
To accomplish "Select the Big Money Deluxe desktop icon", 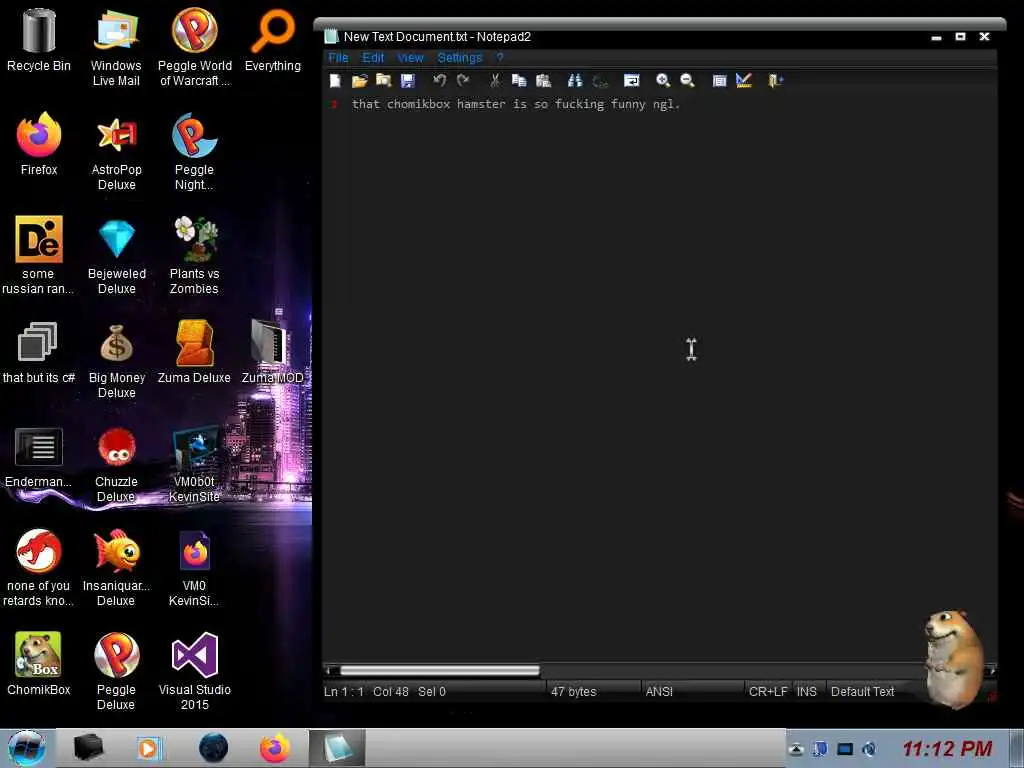I will tap(117, 359).
